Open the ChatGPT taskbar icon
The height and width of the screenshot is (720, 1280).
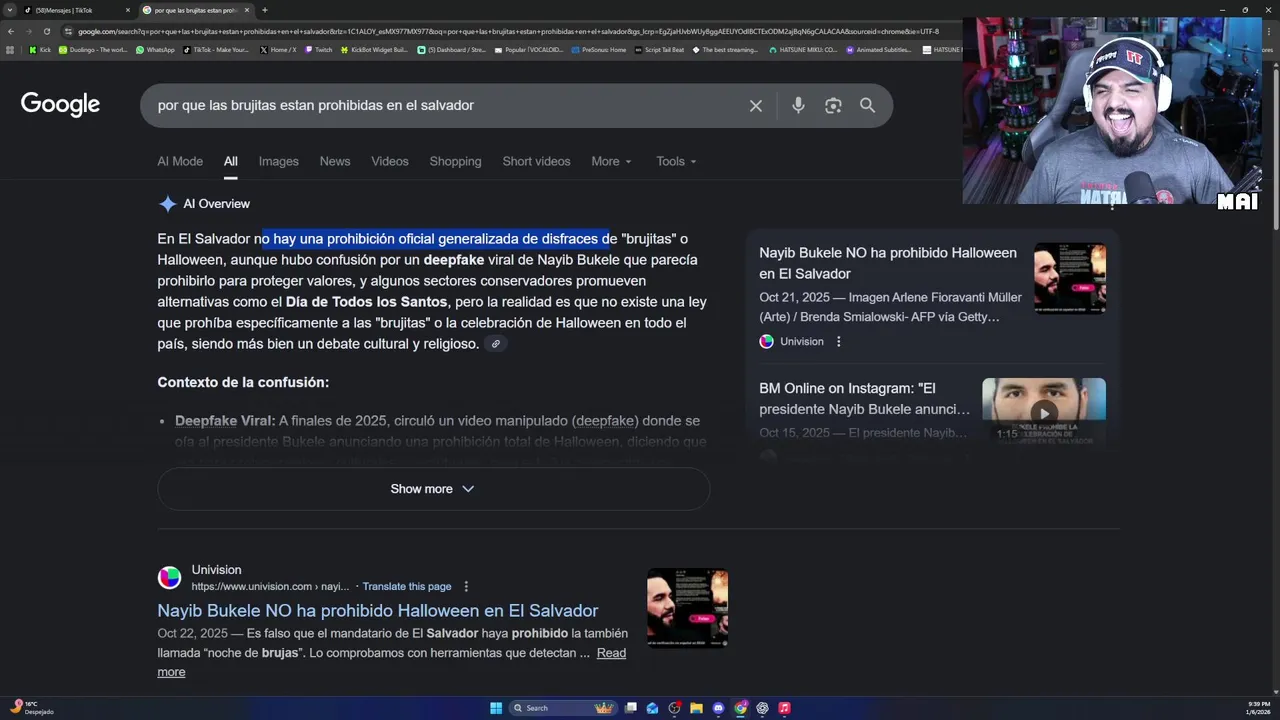pos(762,708)
